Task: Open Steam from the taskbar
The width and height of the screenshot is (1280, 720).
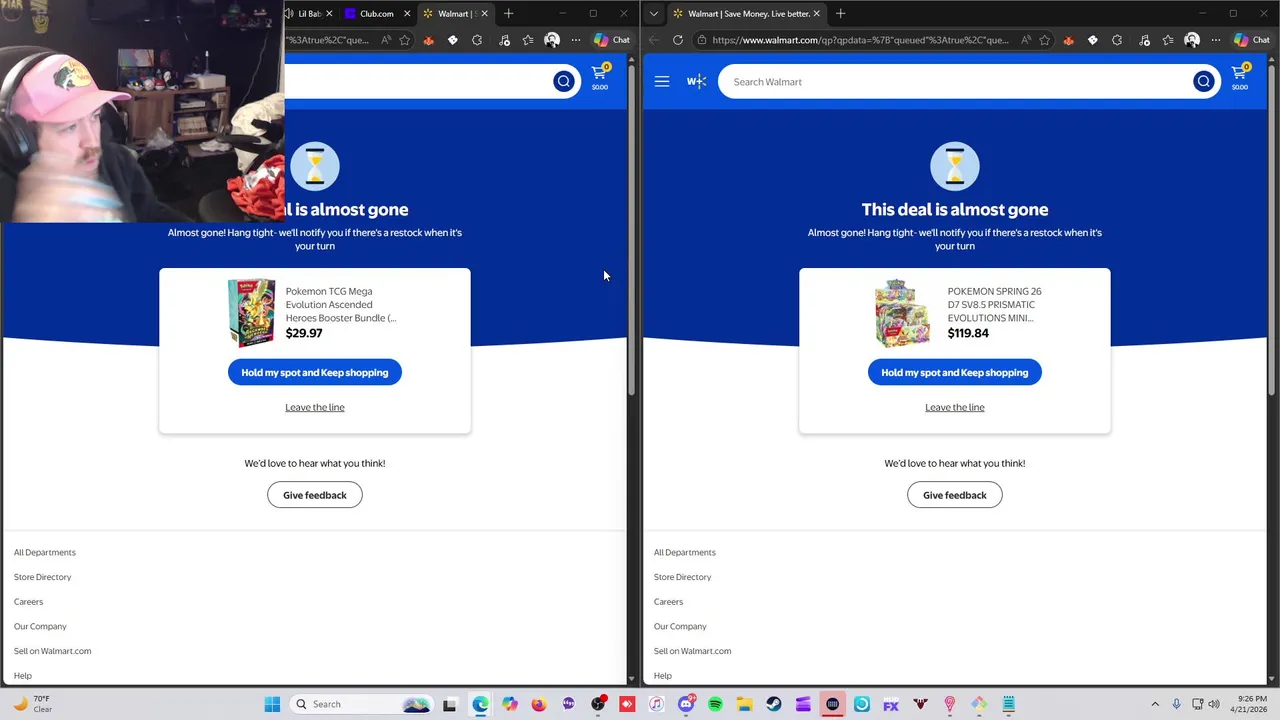Action: (x=773, y=704)
